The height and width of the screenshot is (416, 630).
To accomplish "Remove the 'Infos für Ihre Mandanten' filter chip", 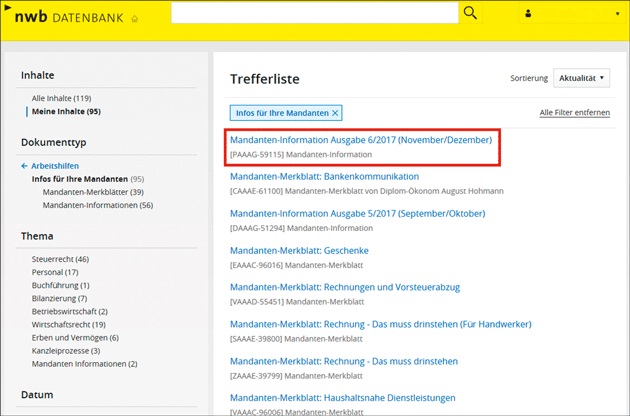I will (x=336, y=113).
